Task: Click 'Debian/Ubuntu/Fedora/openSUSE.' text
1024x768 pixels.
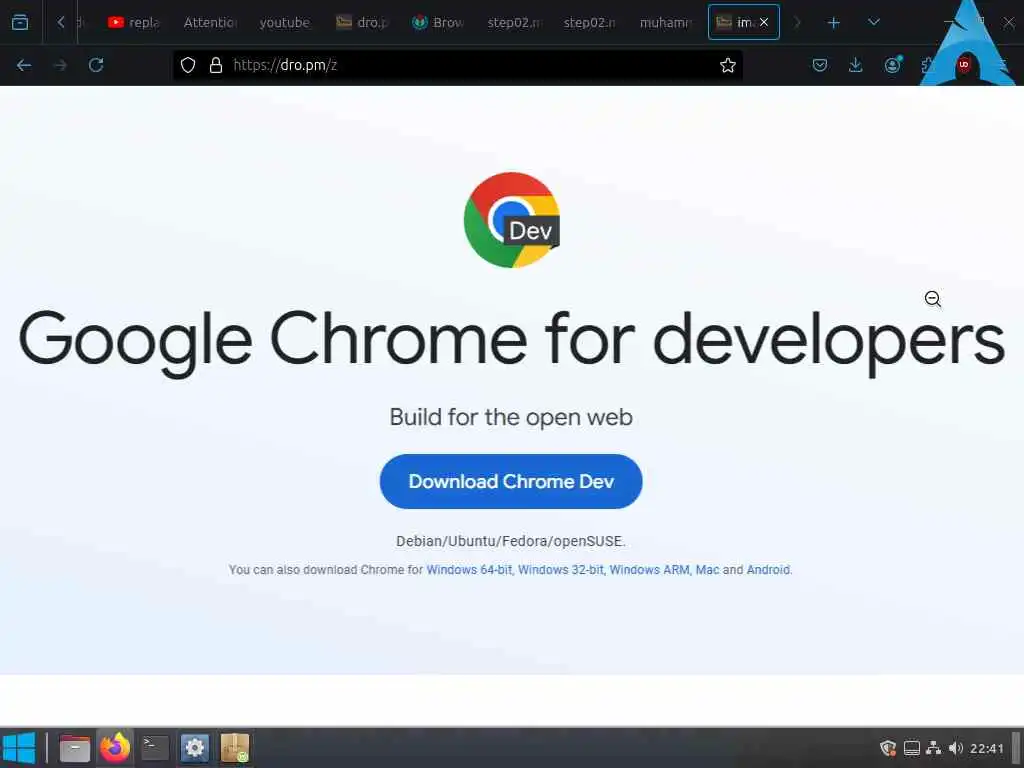Action: click(511, 541)
